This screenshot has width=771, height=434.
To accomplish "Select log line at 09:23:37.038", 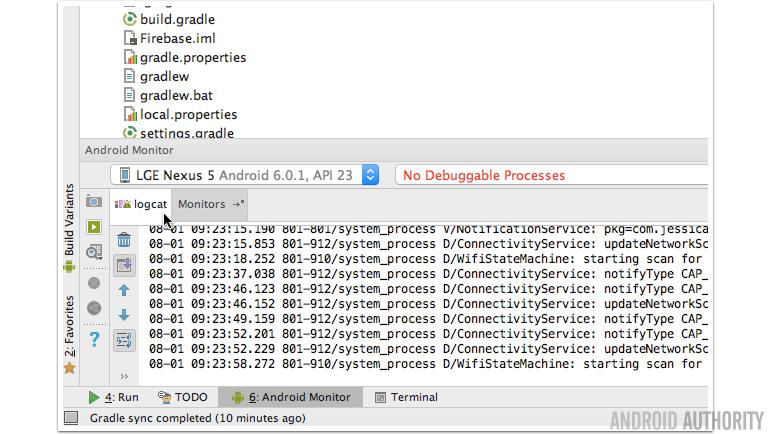I will click(428, 274).
